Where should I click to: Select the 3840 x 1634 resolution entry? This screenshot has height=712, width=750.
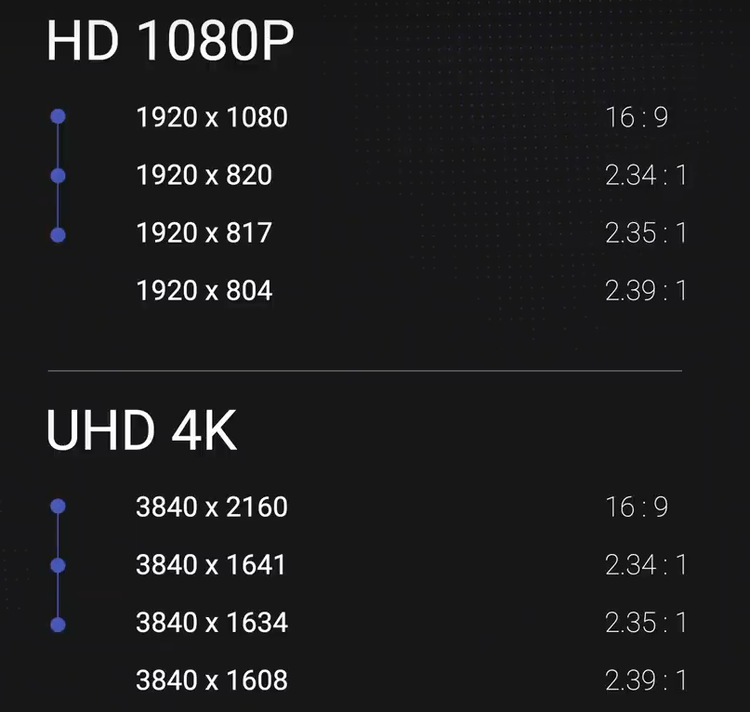(212, 623)
